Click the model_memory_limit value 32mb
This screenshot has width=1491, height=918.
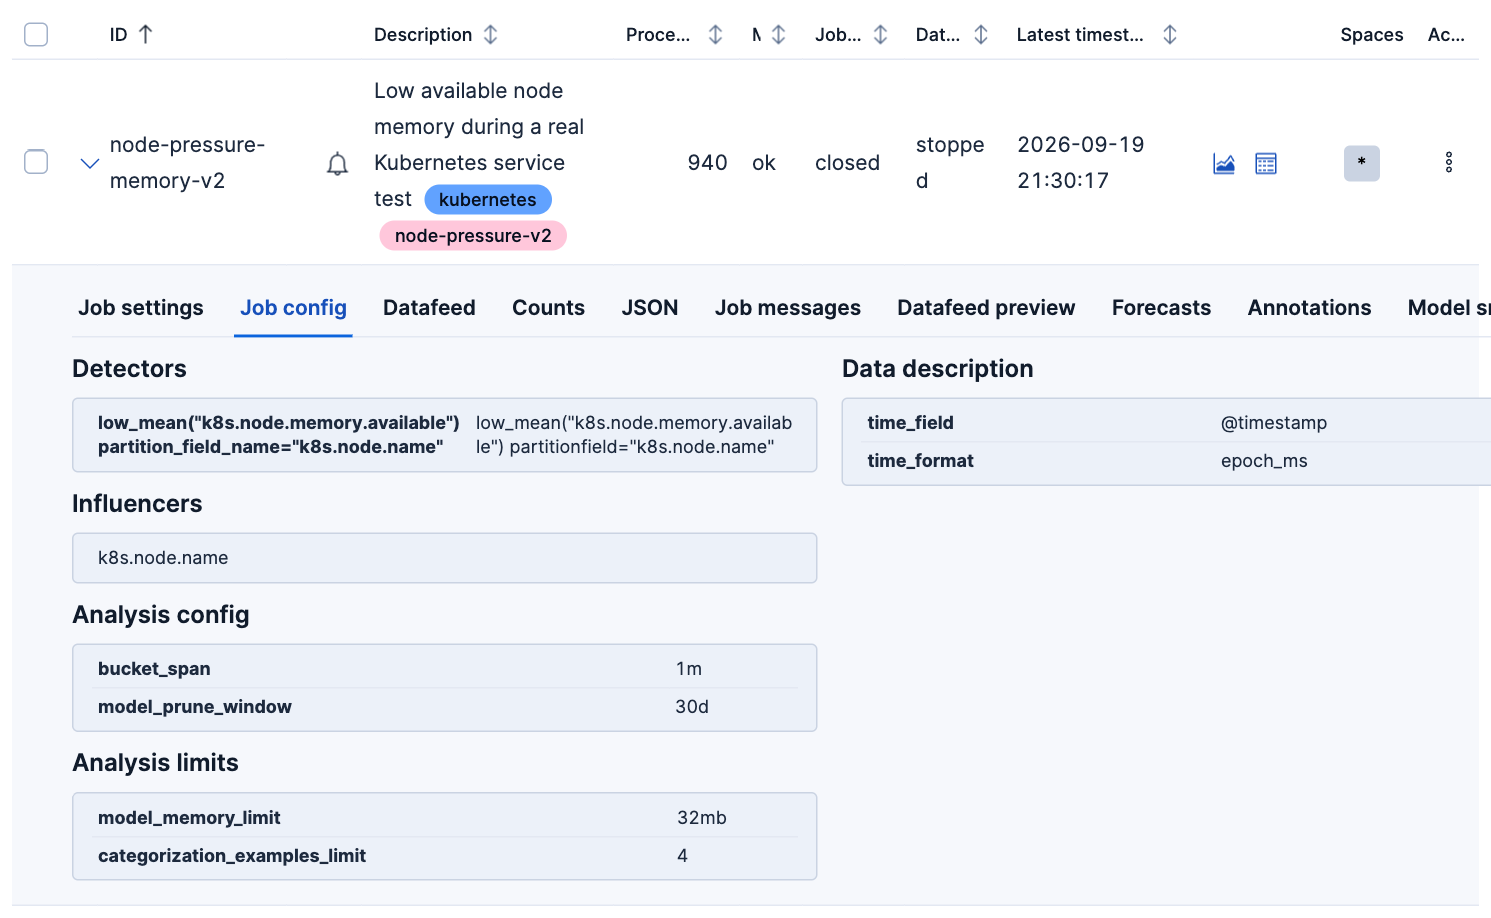(702, 818)
